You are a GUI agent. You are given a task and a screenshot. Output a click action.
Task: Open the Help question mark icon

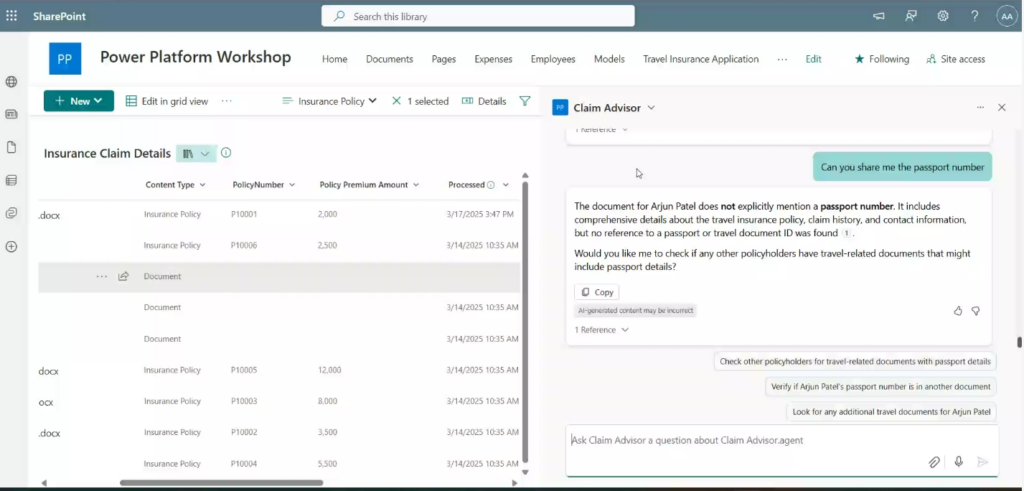tap(975, 16)
